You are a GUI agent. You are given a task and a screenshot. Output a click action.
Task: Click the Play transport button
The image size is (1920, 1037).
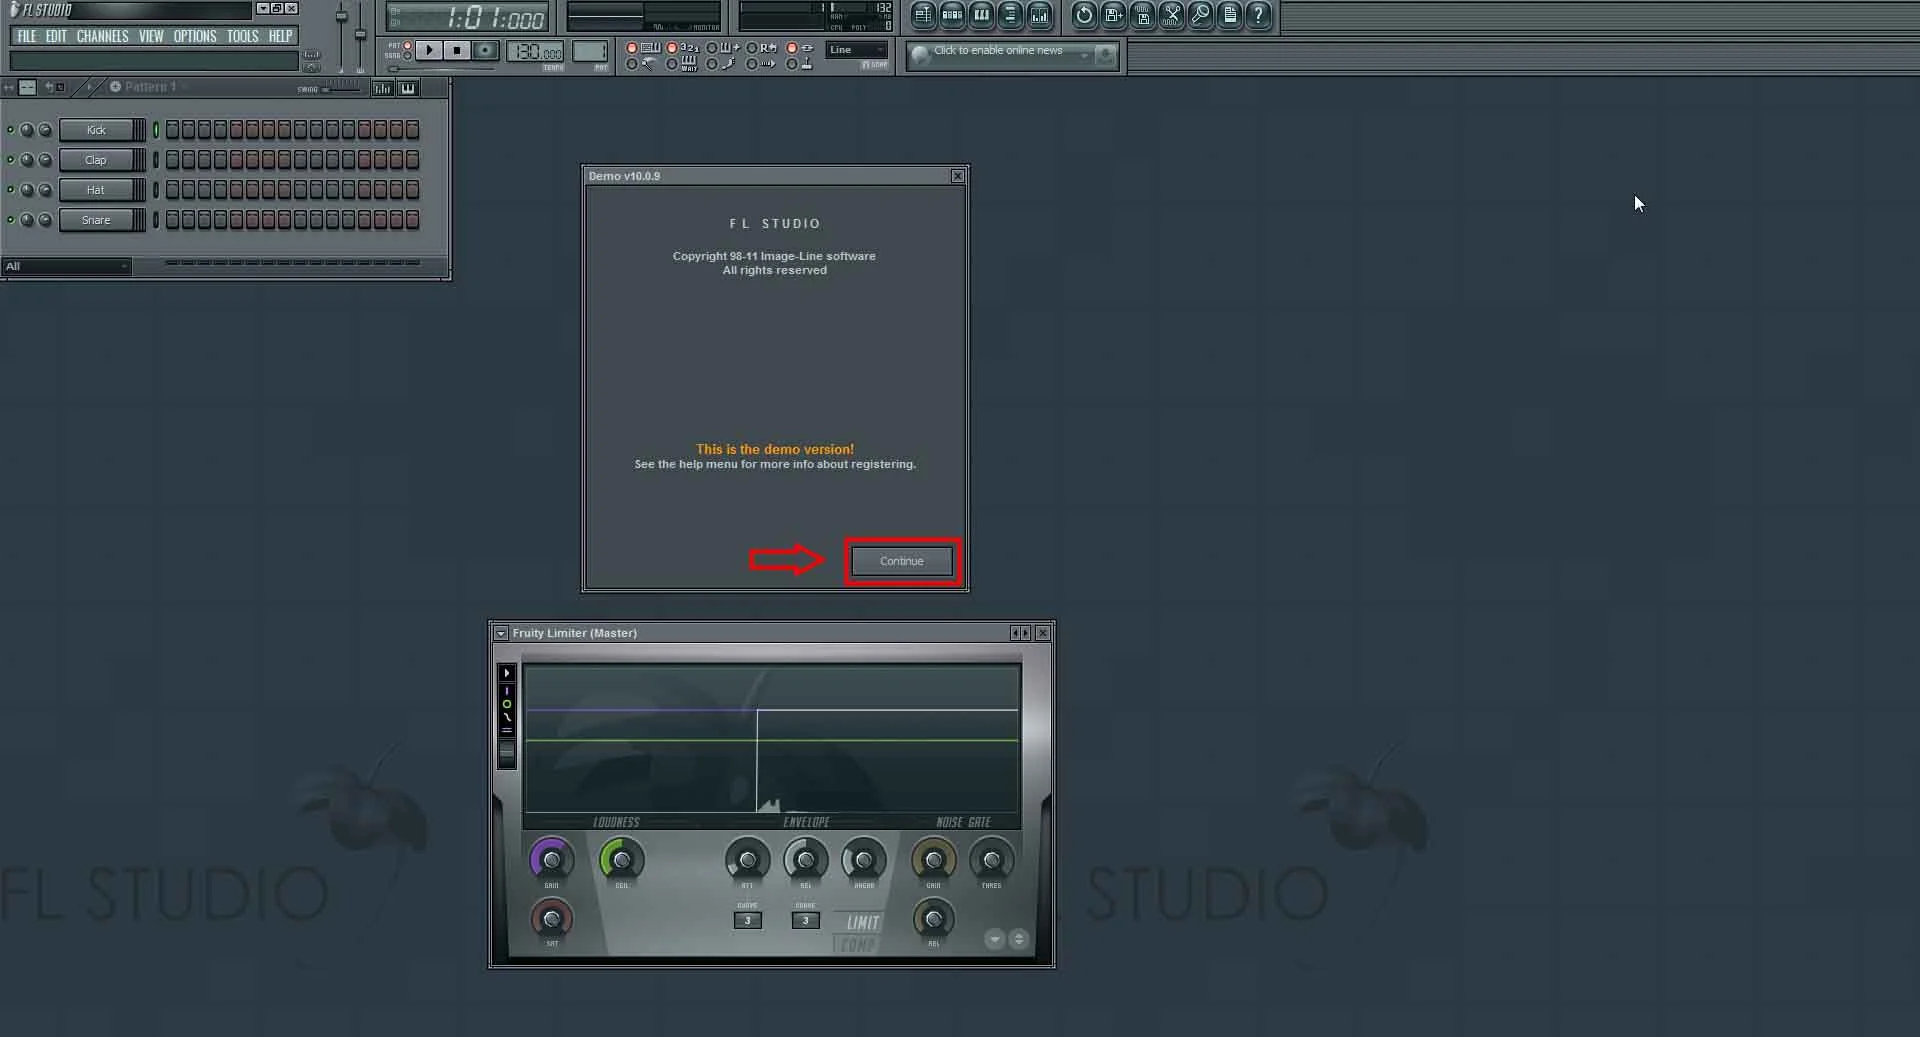(429, 50)
